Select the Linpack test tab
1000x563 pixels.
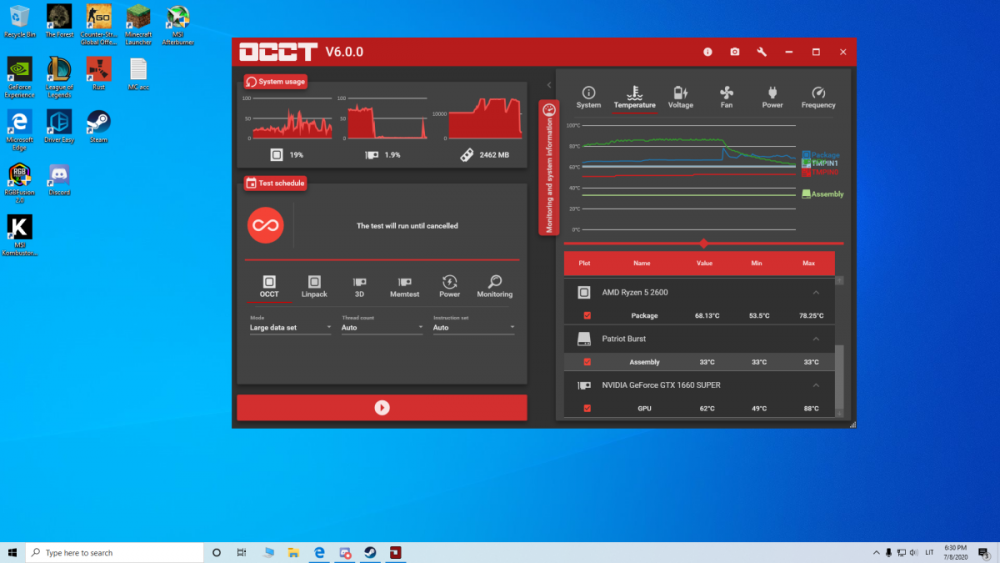314,286
